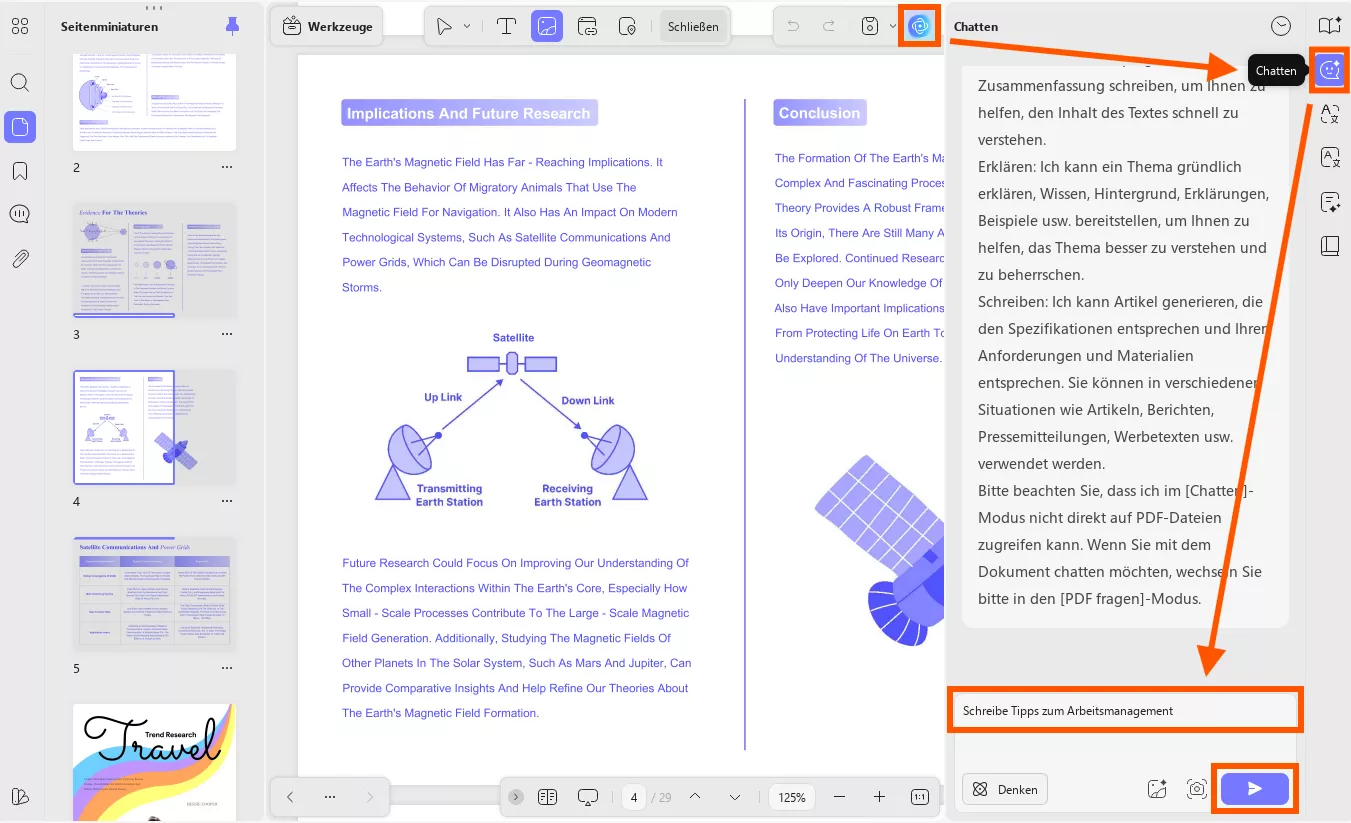1351x823 pixels.
Task: Zoom out with the minus button
Action: pos(839,797)
